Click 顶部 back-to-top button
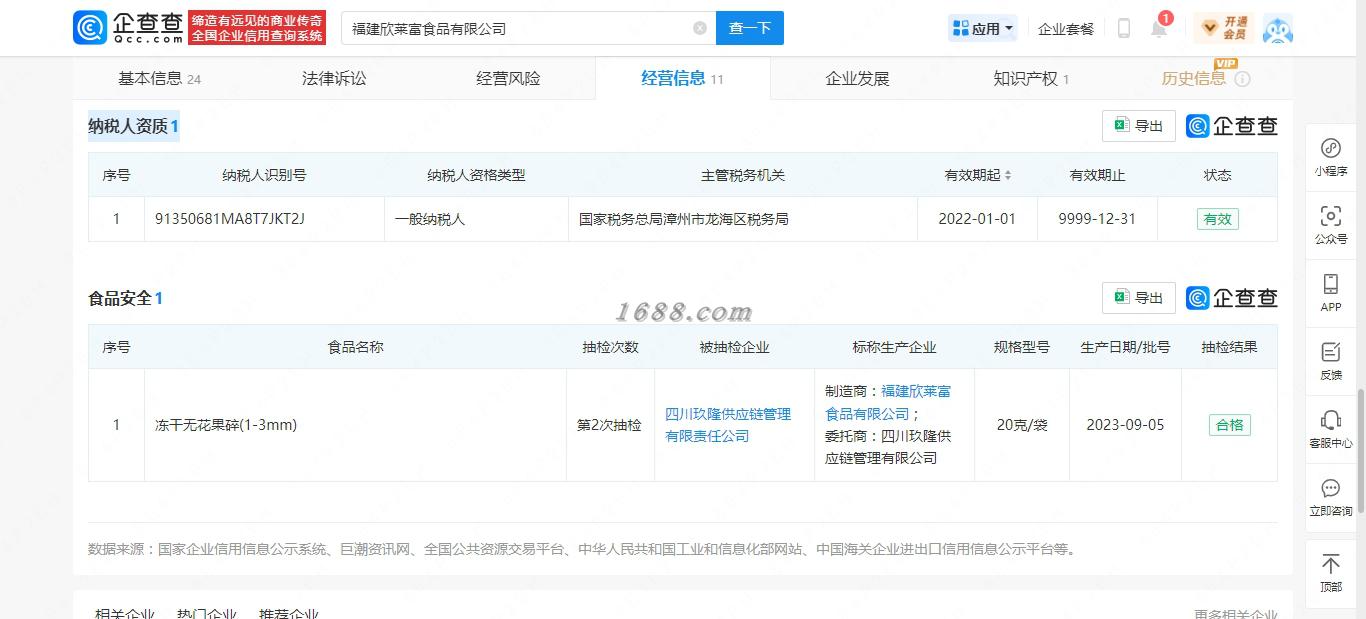 coord(1331,573)
